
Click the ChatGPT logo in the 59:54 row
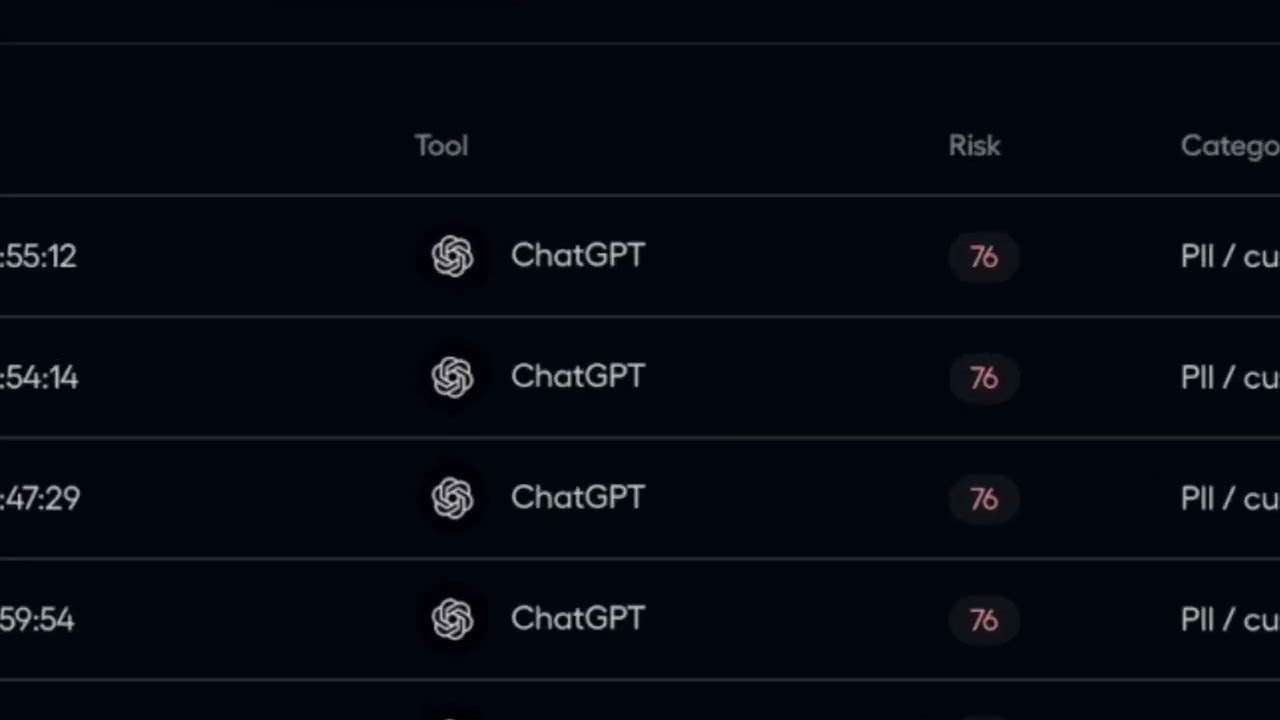click(x=452, y=619)
